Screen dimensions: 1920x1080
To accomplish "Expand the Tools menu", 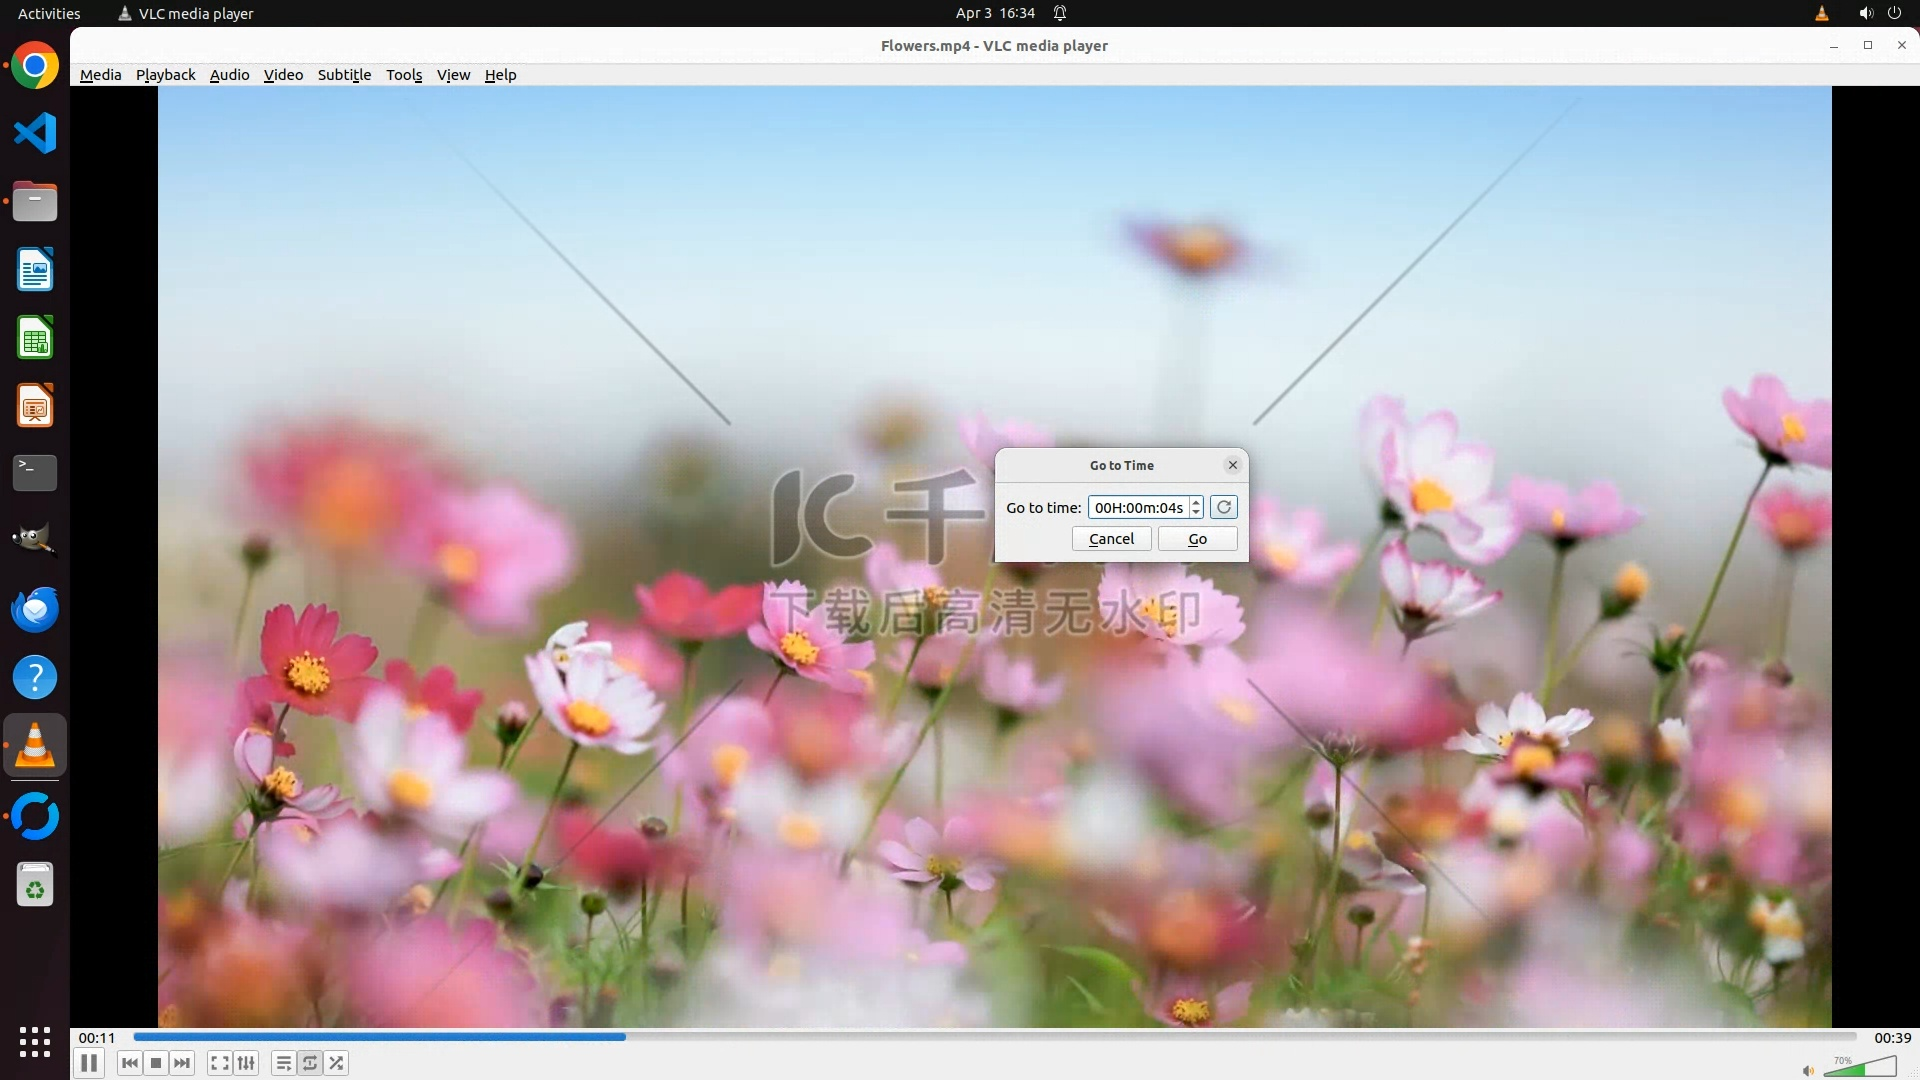I will coord(404,75).
